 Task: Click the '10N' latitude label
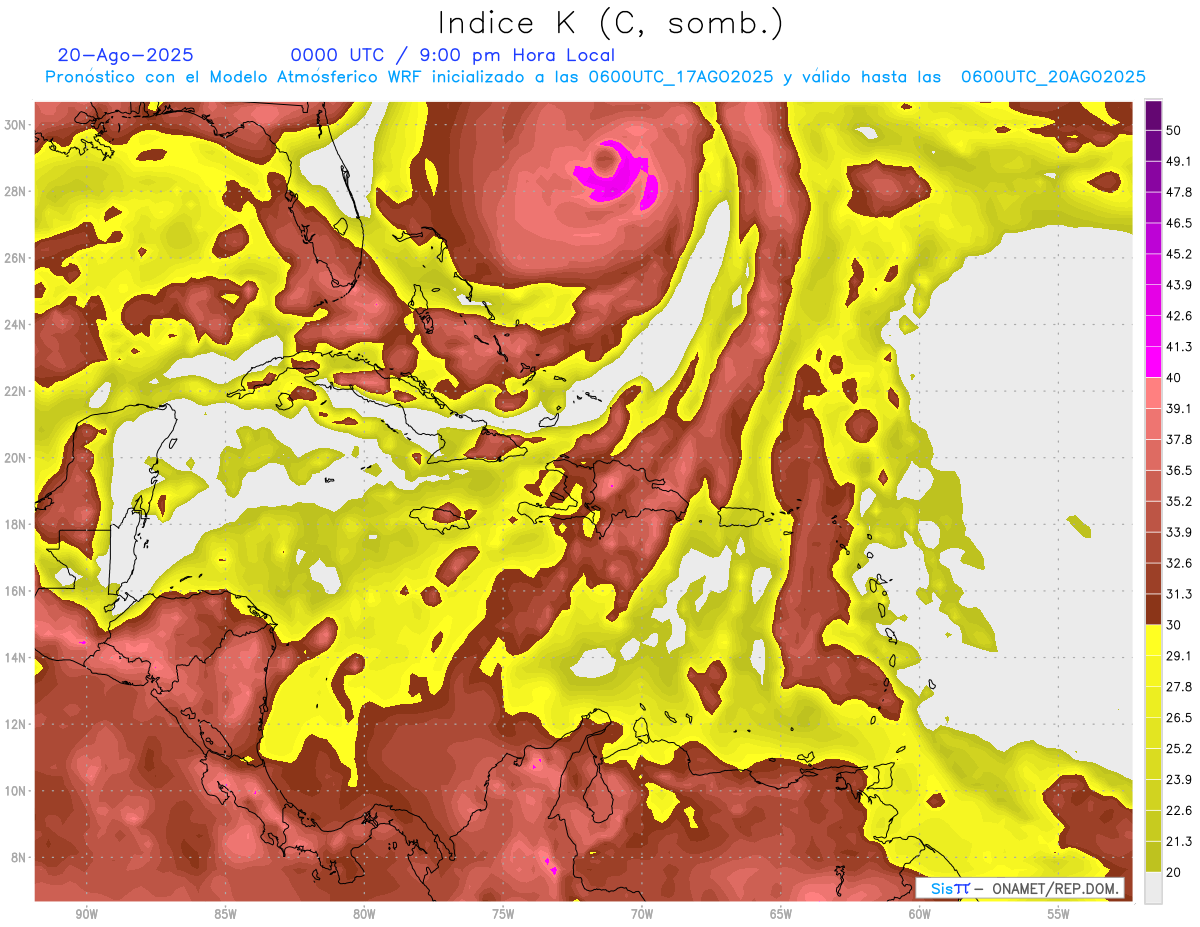(16, 791)
